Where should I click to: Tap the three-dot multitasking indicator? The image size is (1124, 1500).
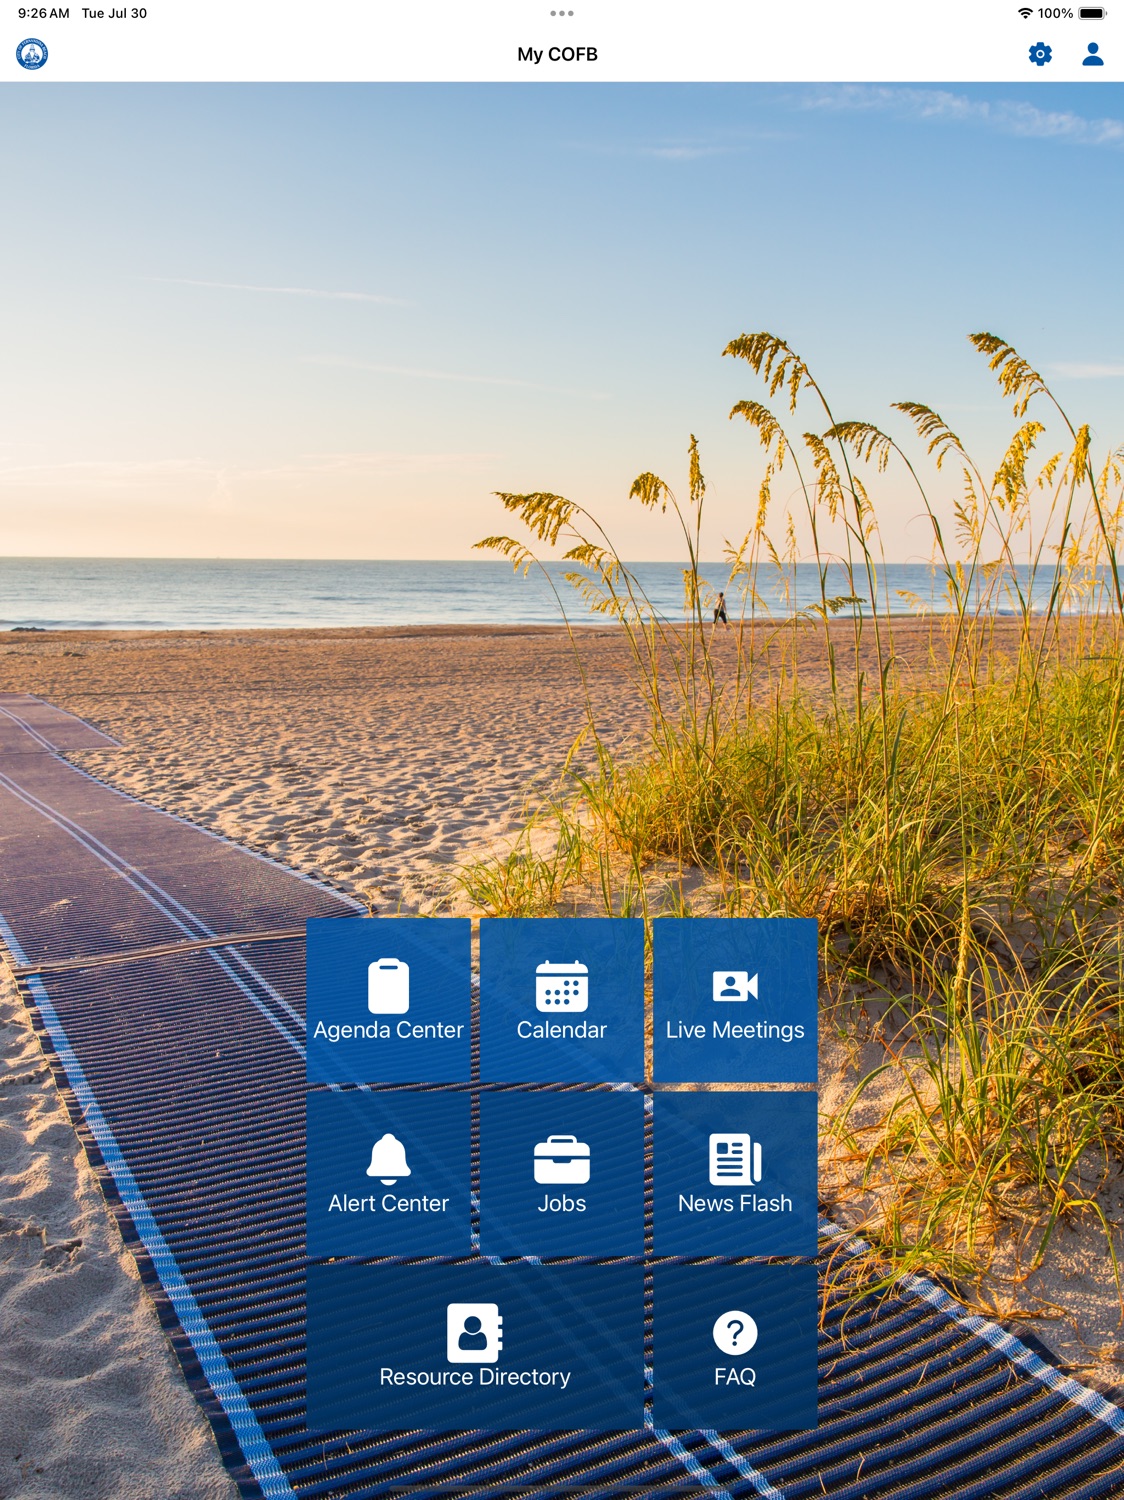[562, 13]
